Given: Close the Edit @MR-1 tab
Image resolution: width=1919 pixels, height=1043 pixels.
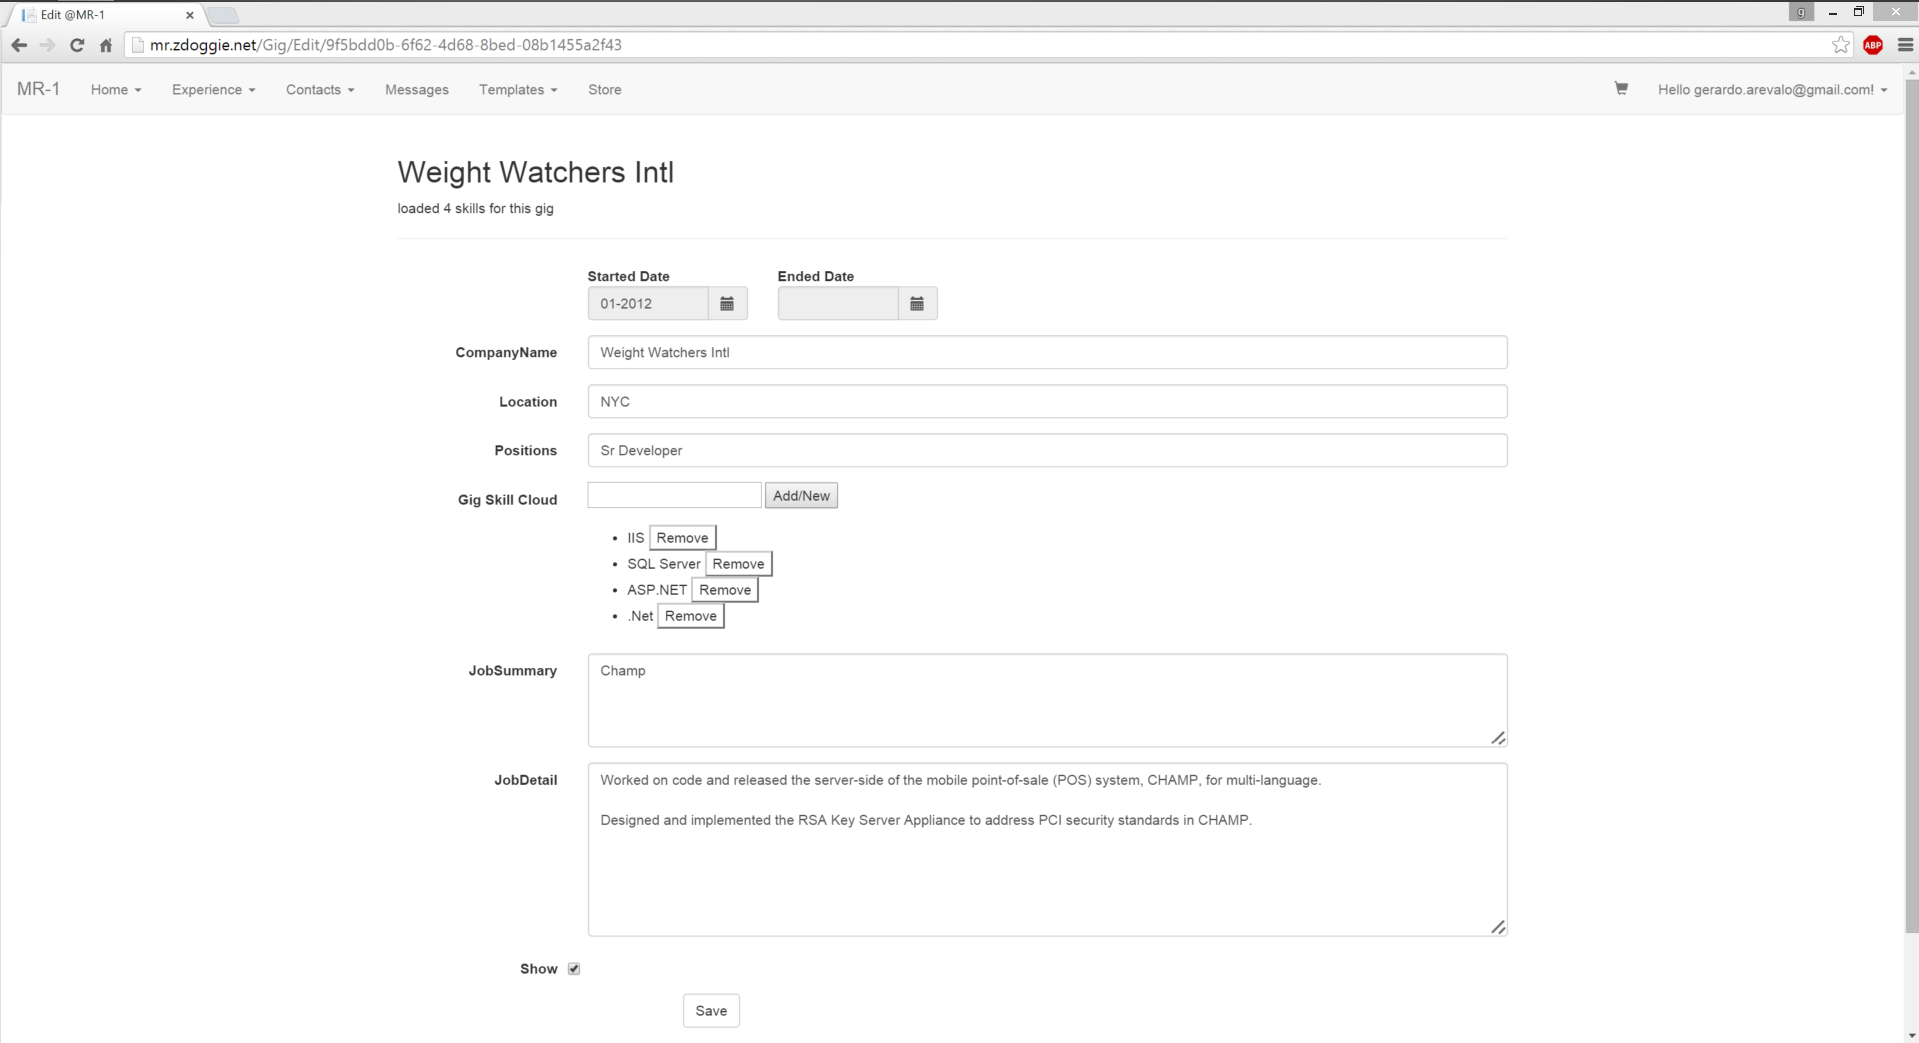Looking at the screenshot, I should pyautogui.click(x=190, y=15).
